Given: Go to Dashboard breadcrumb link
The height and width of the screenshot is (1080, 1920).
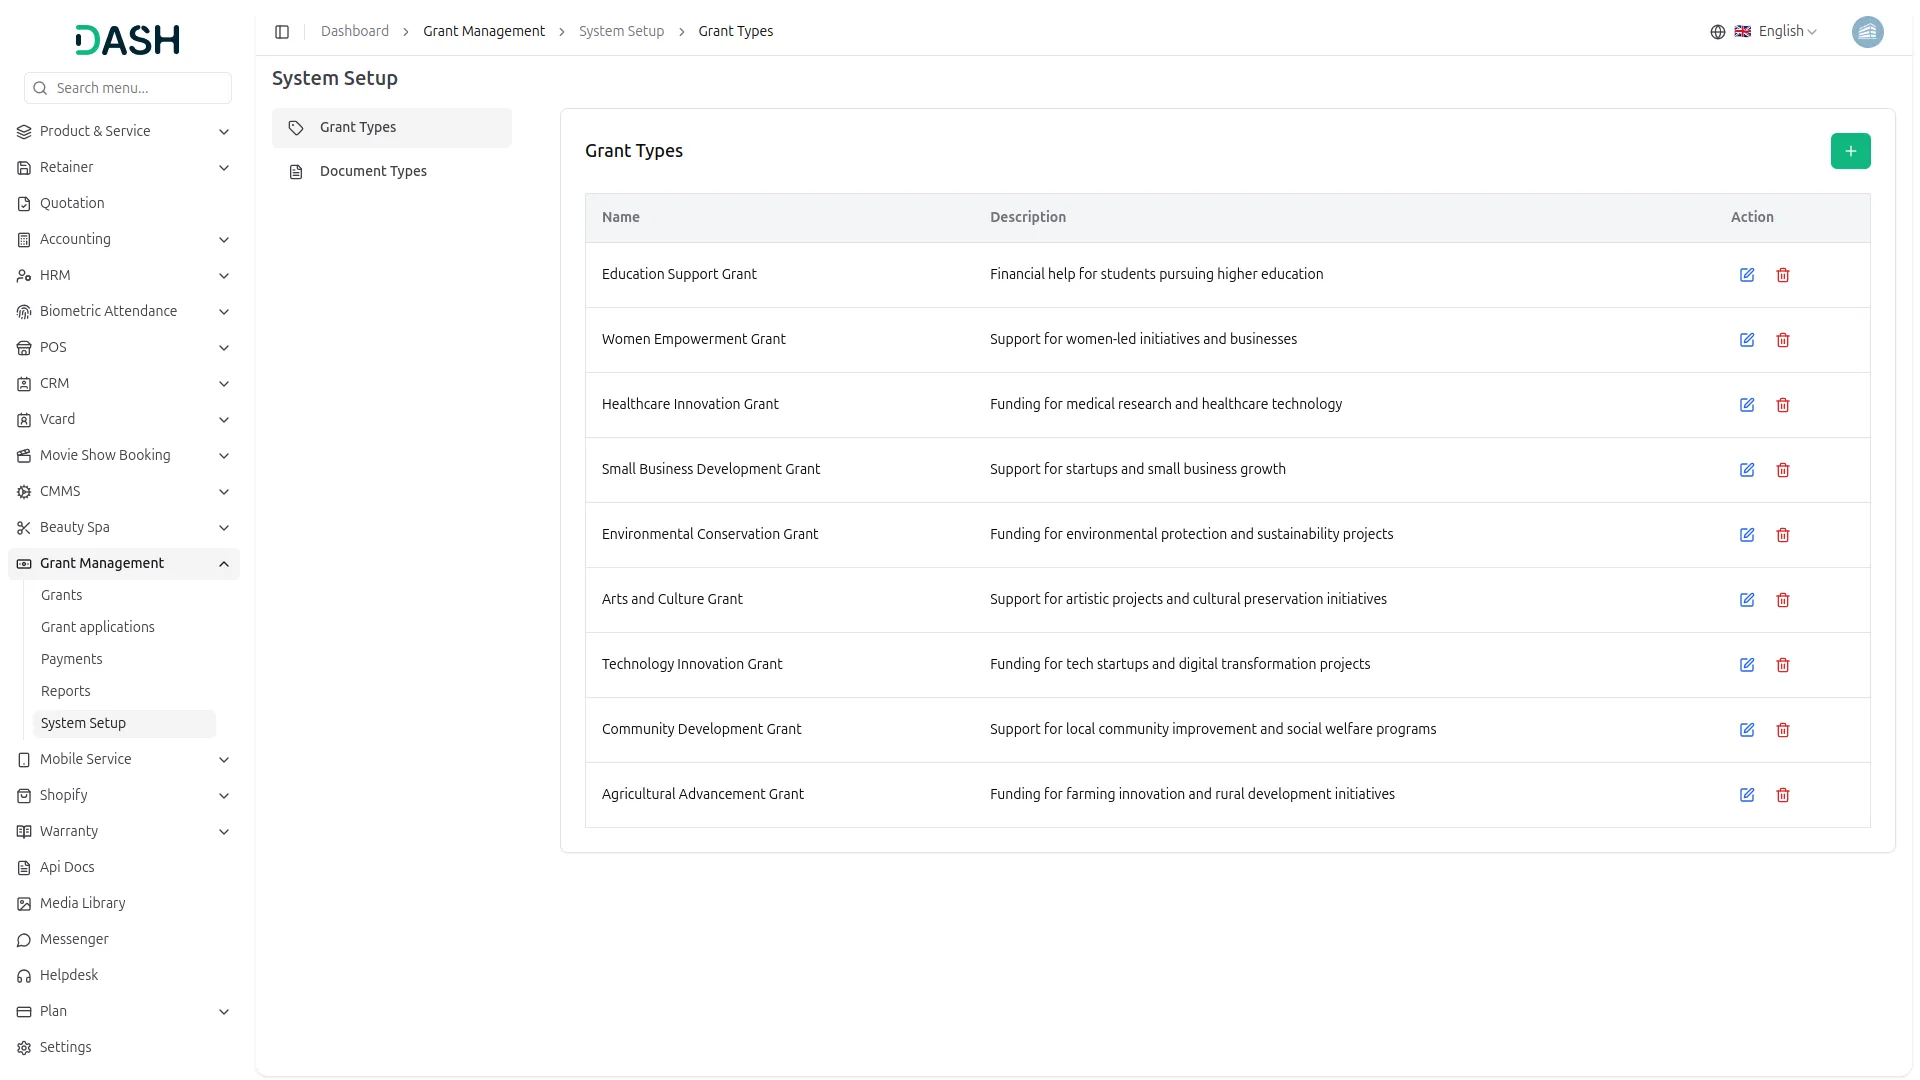Looking at the screenshot, I should coord(354,31).
